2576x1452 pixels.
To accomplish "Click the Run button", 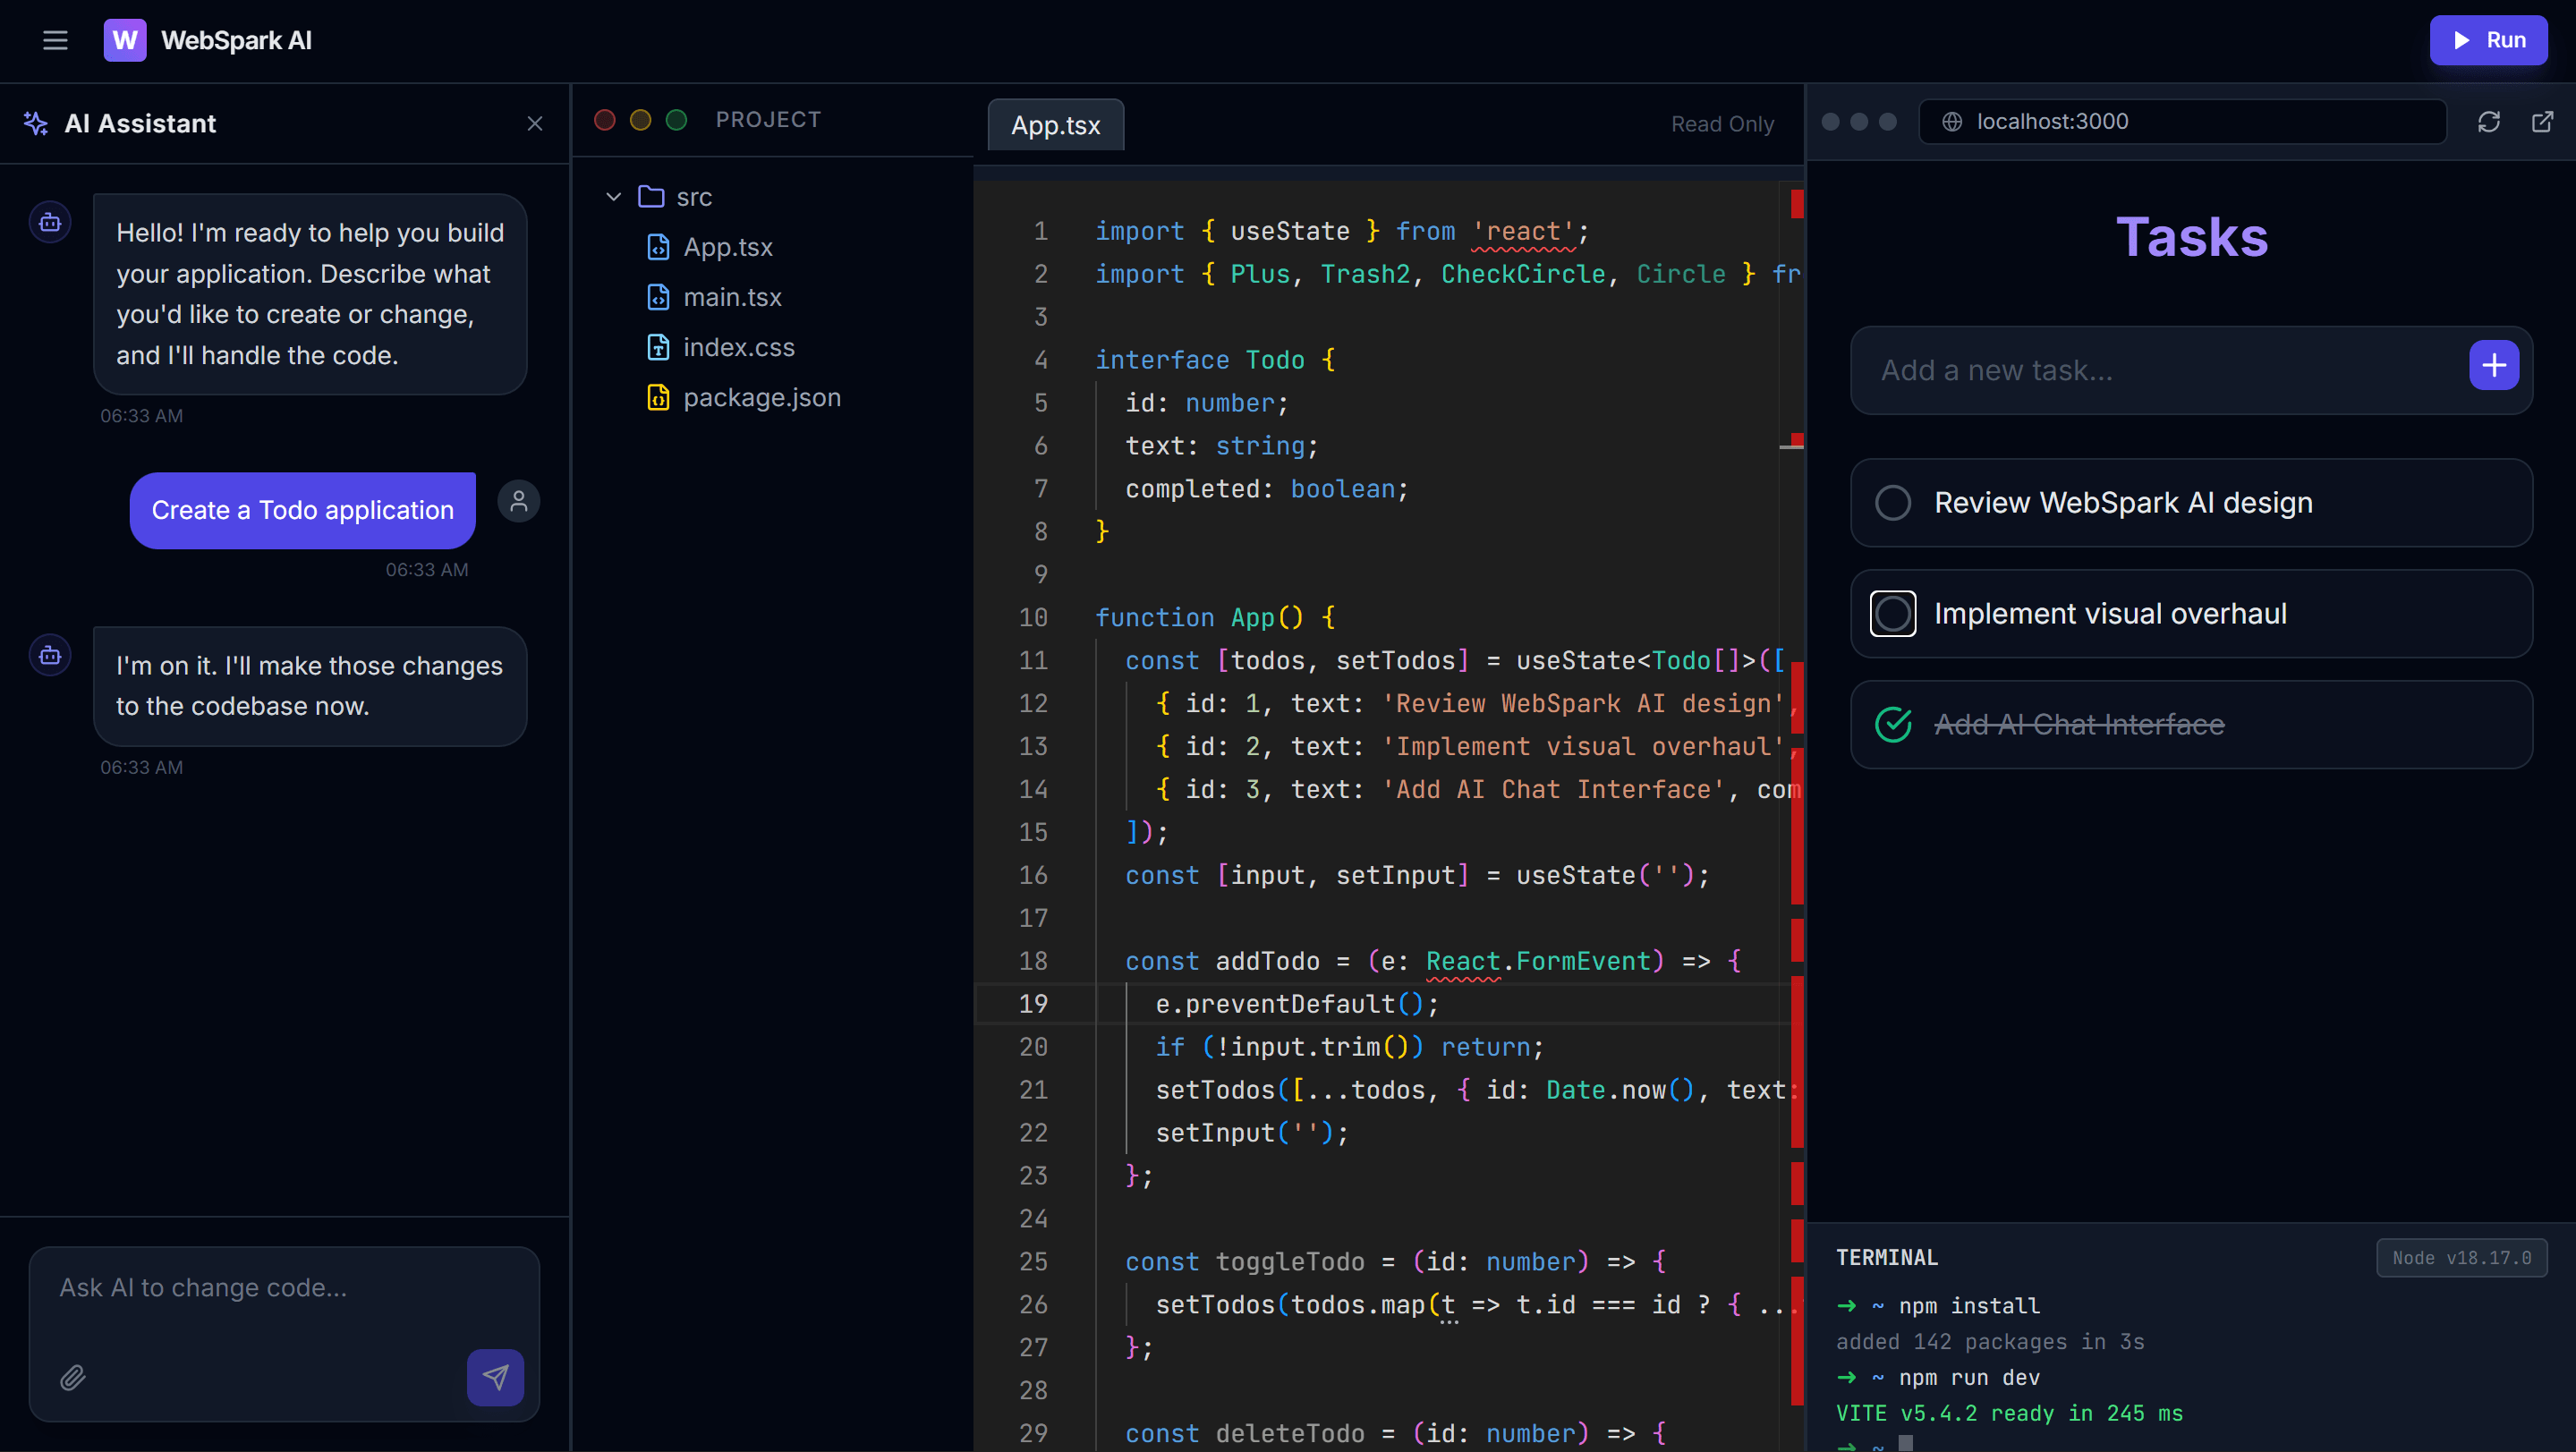I will [2488, 40].
